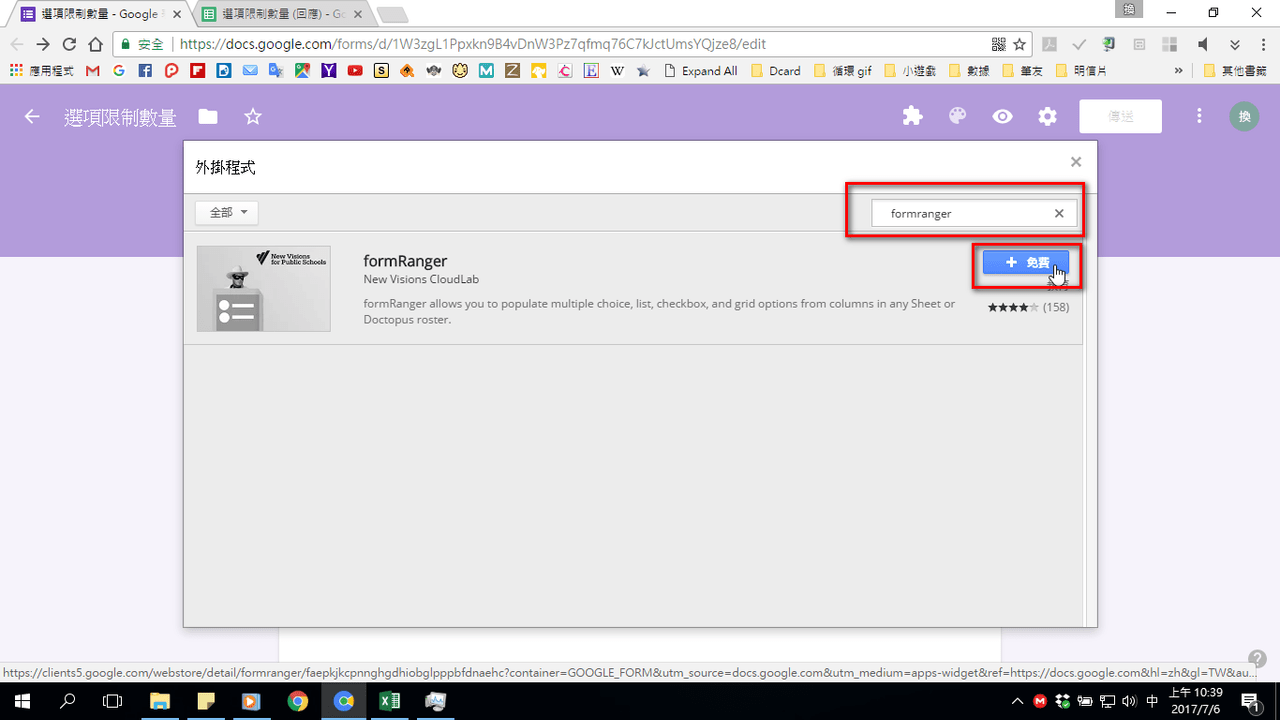Click the URL address bar

pos(570,44)
